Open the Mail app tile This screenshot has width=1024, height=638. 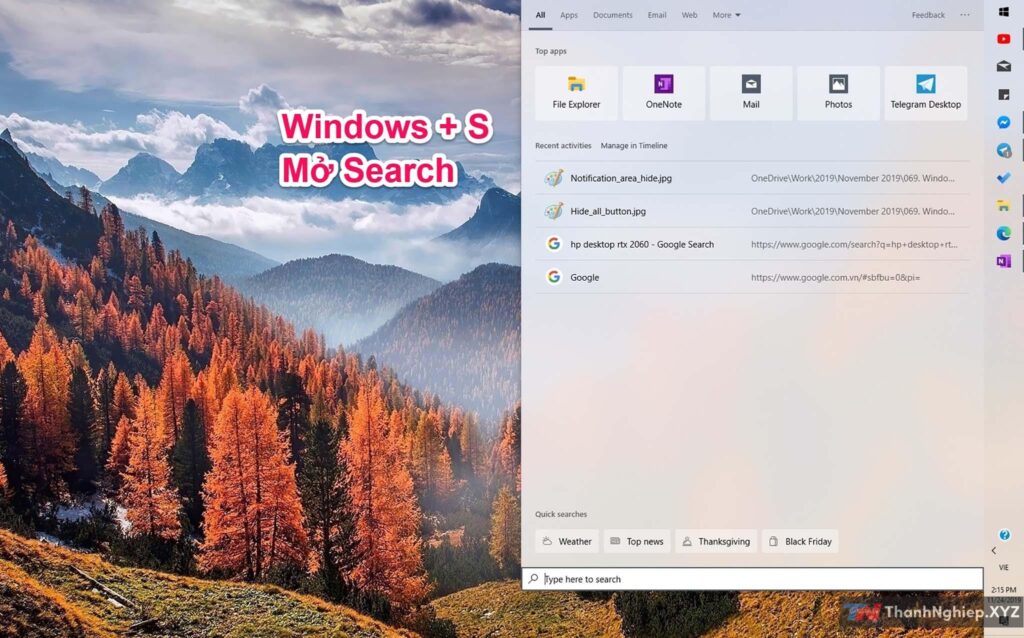751,93
